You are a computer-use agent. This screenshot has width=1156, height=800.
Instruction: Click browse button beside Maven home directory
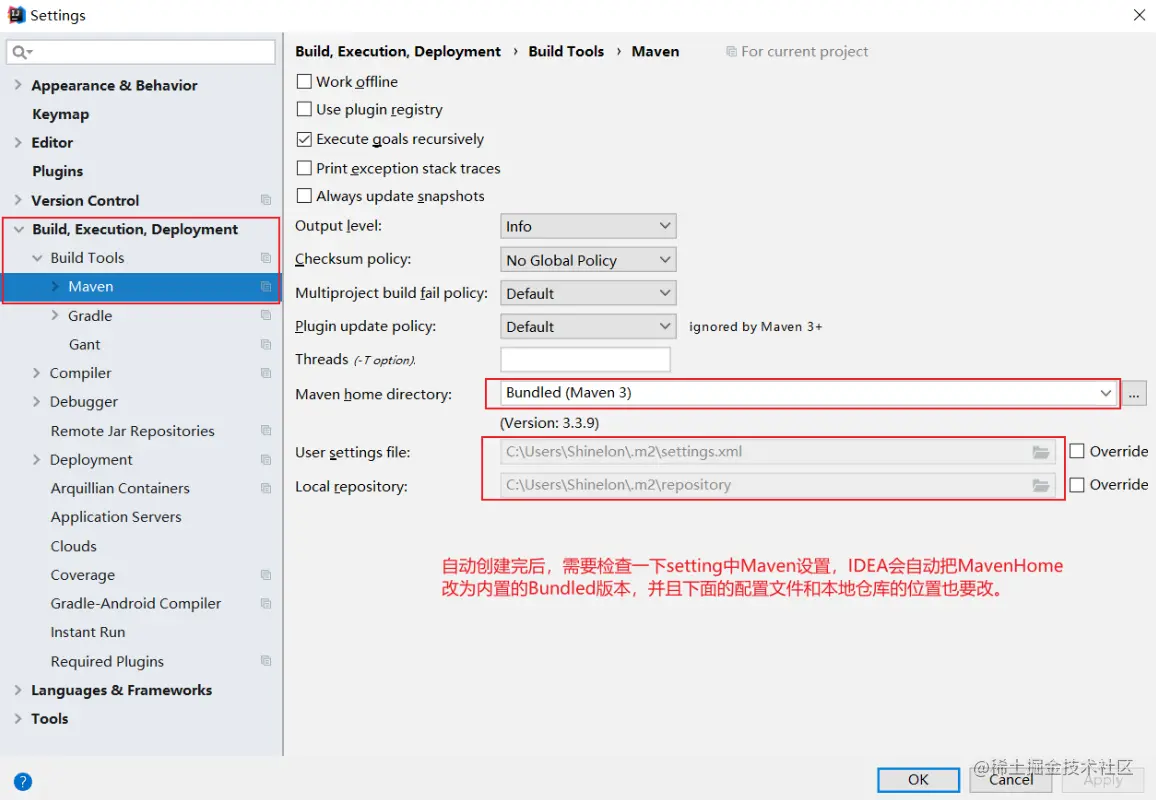[1134, 394]
